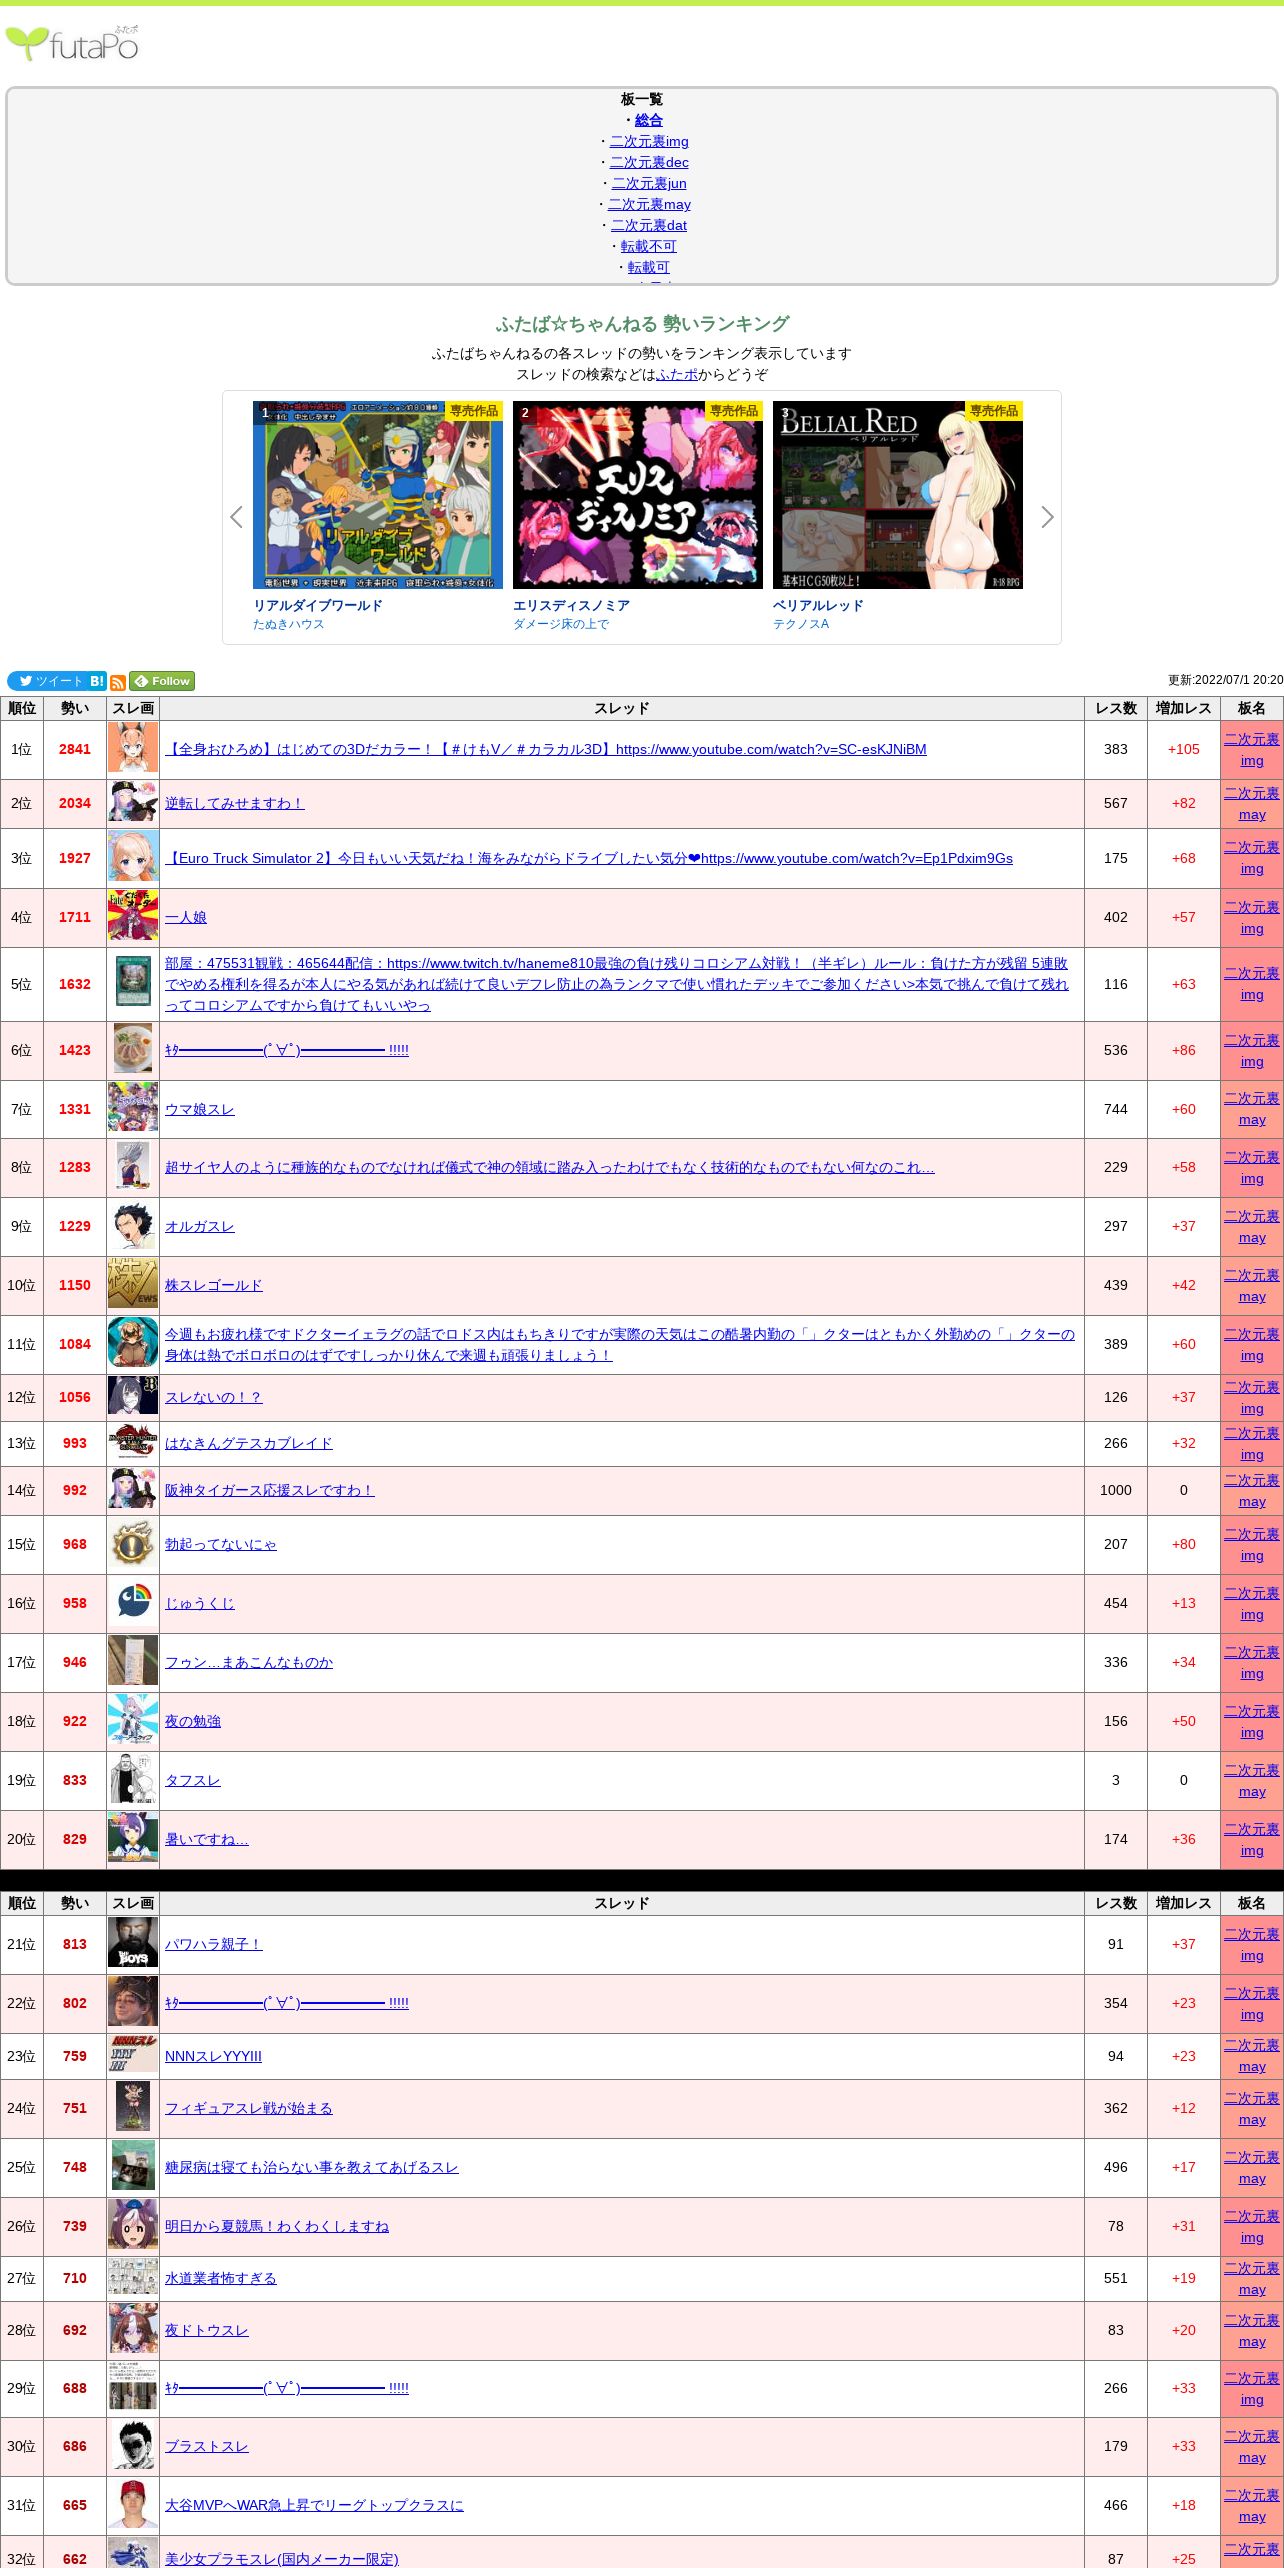Open the 阪神タイガース応援スレ thread link
1284x2568 pixels.
[269, 1490]
